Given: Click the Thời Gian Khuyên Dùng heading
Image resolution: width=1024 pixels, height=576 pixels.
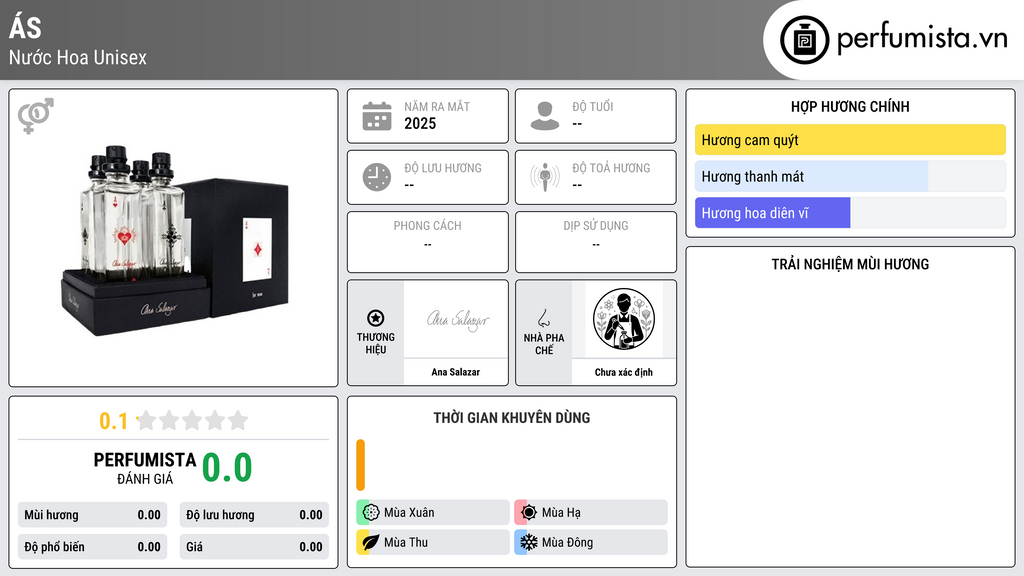Looking at the screenshot, I should click(512, 418).
